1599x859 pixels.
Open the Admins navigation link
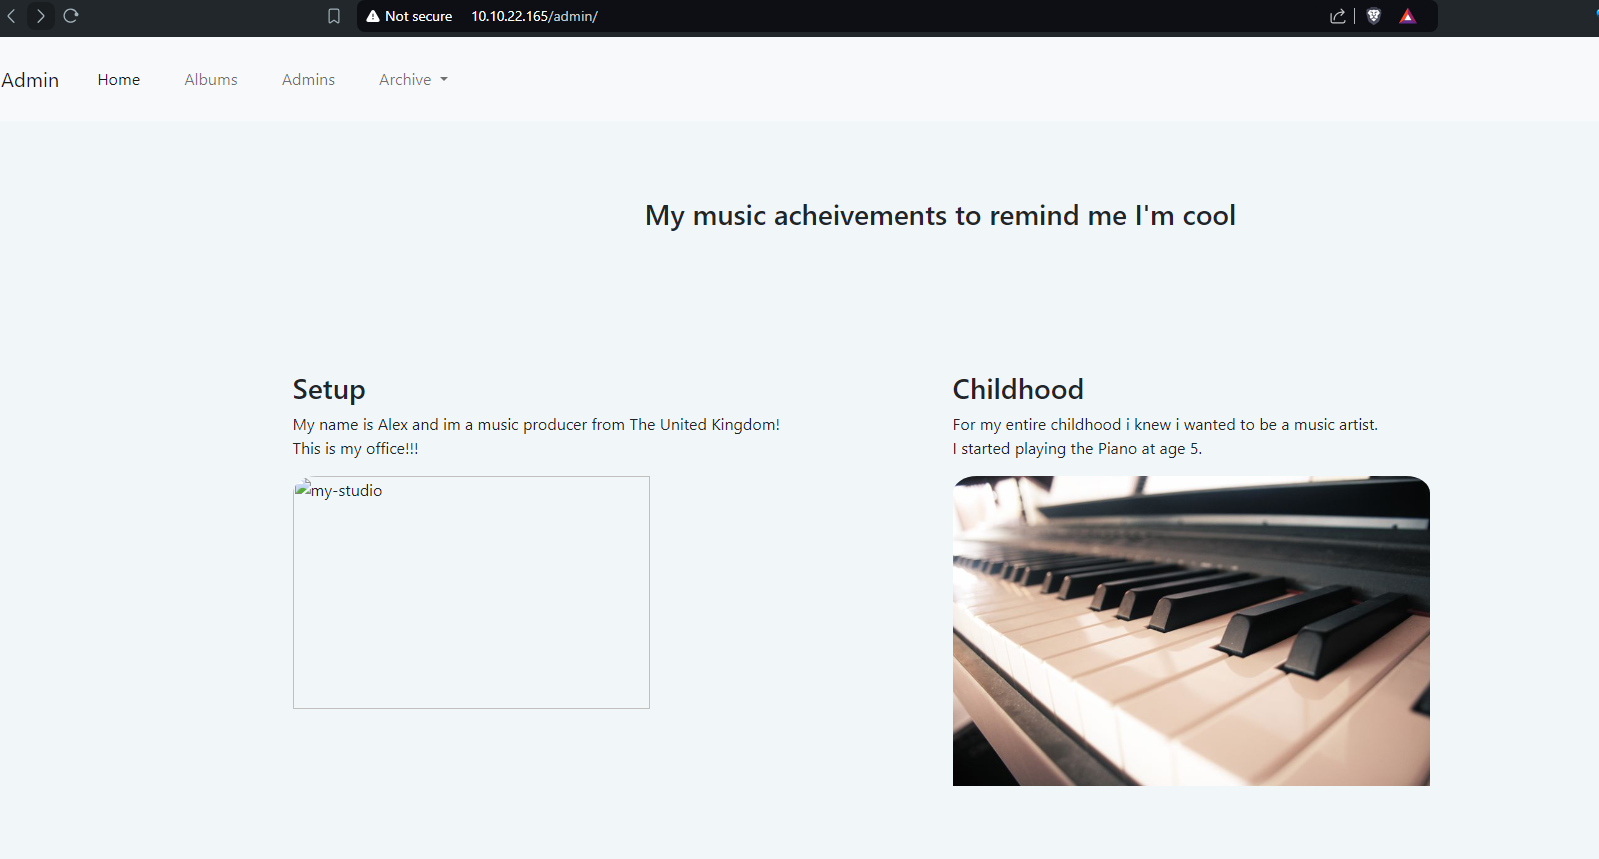pos(308,80)
